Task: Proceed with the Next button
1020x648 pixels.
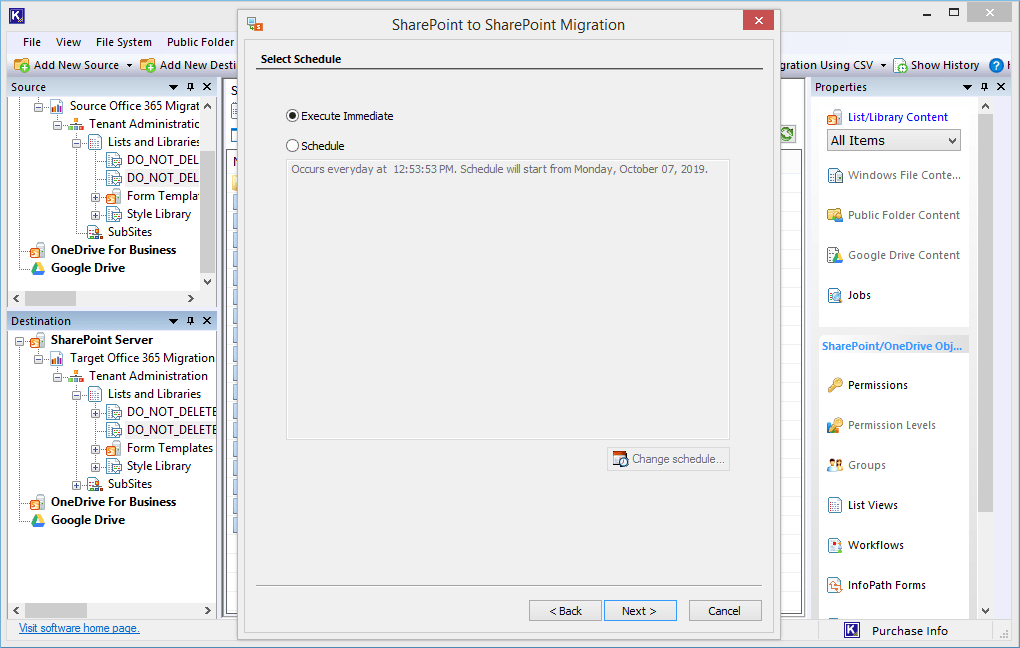Action: coord(640,611)
